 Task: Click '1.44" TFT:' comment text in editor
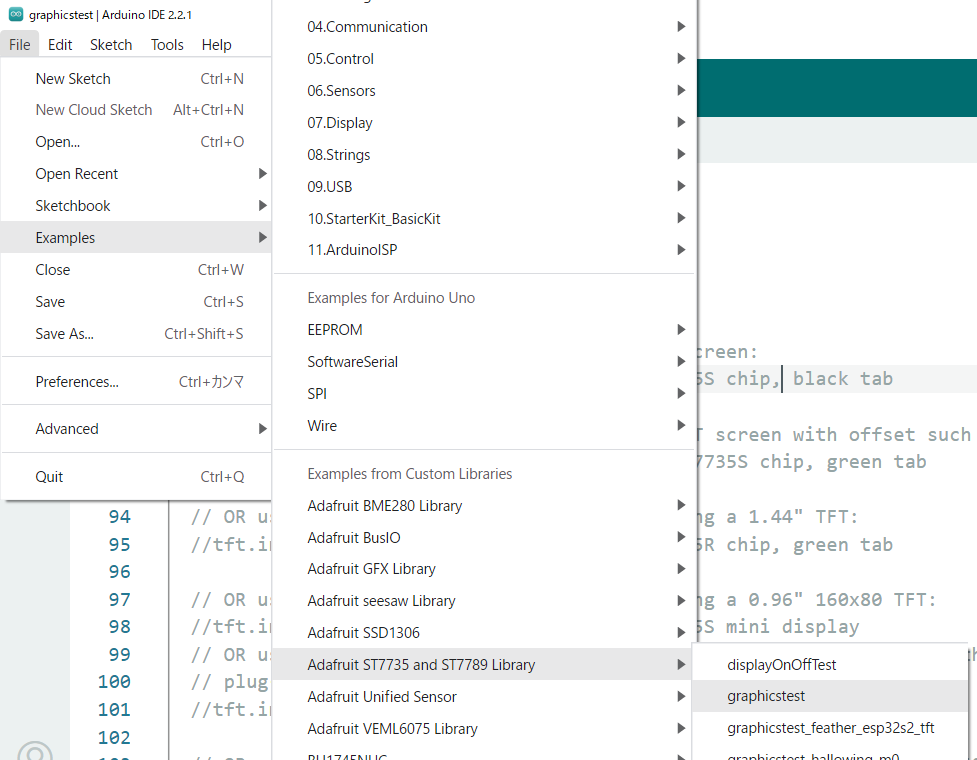click(803, 516)
